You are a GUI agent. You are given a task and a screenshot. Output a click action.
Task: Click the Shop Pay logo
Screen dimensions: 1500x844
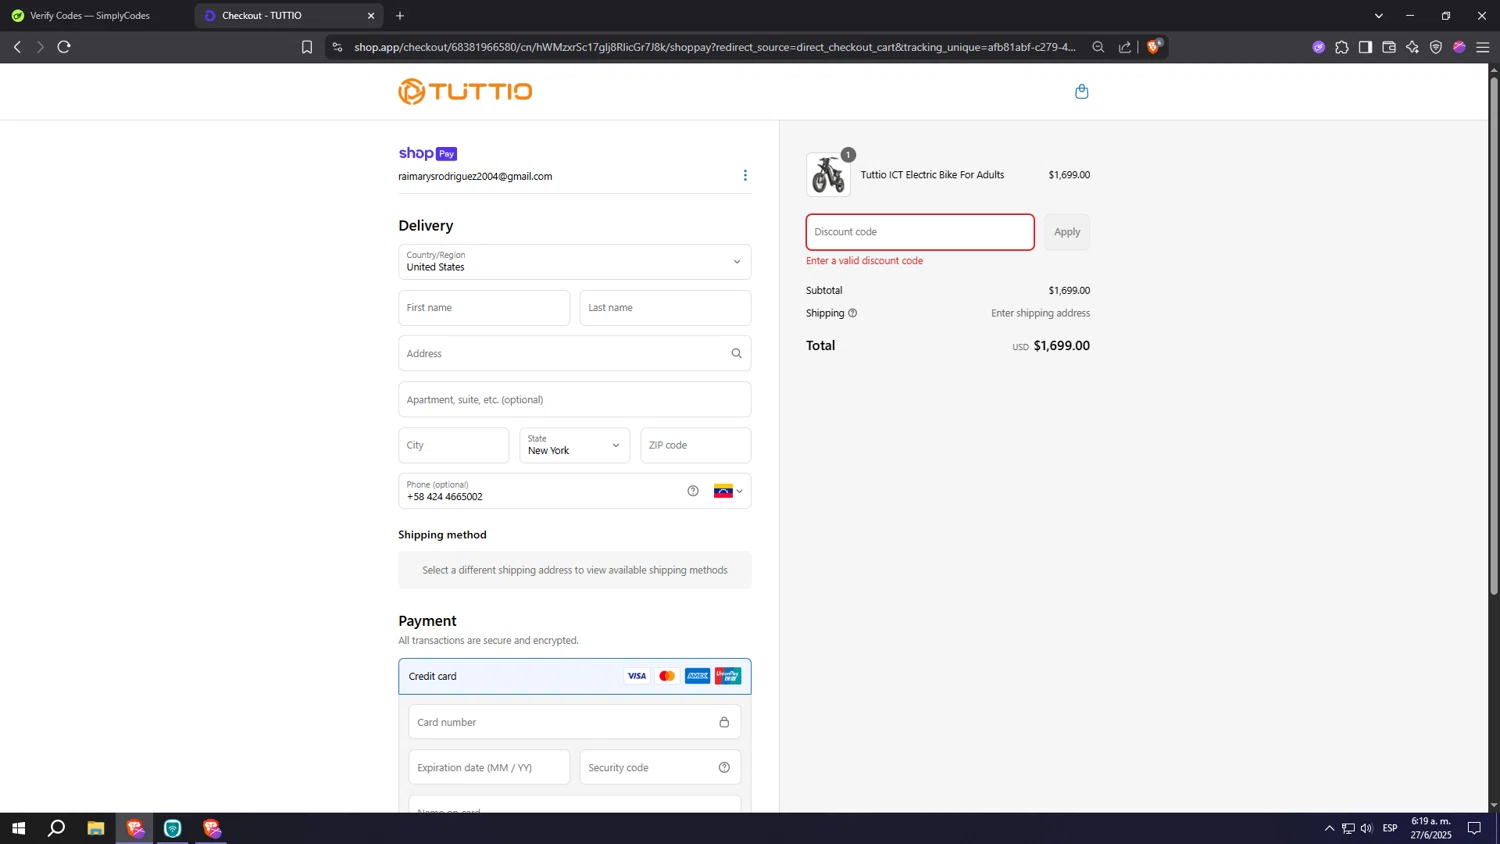(428, 154)
